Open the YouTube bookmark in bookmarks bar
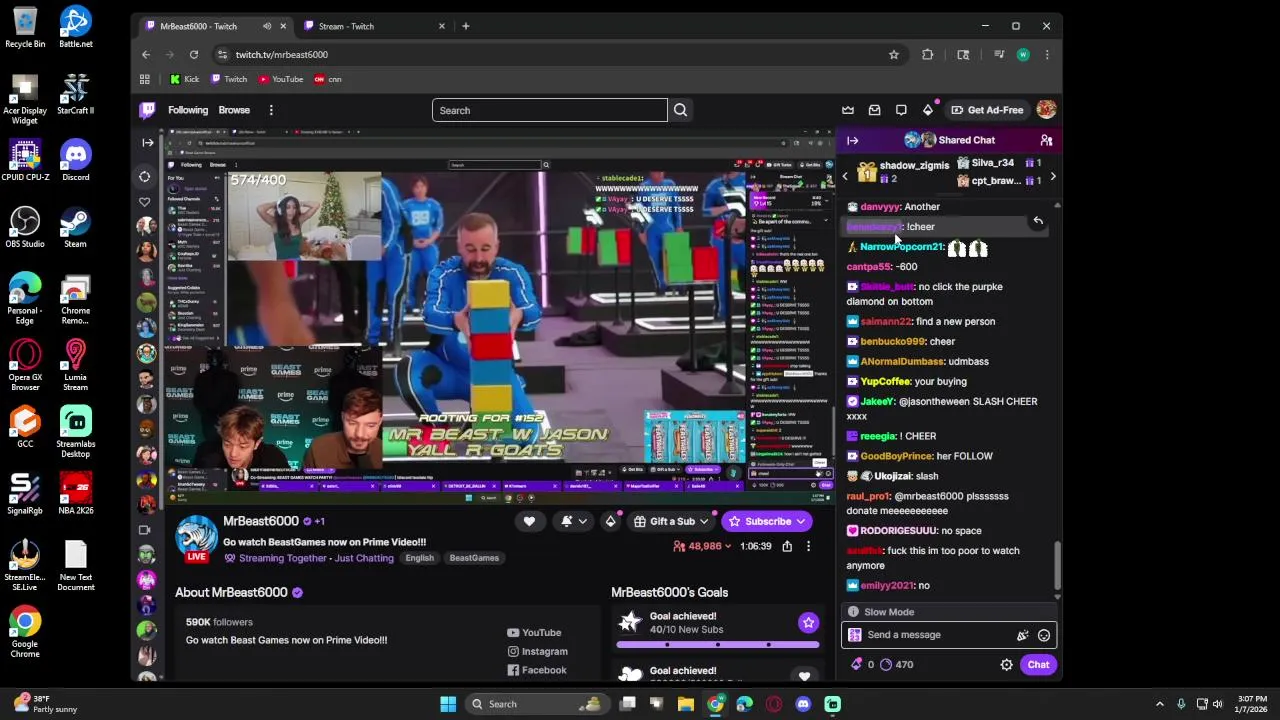The image size is (1280, 720). pos(280,79)
